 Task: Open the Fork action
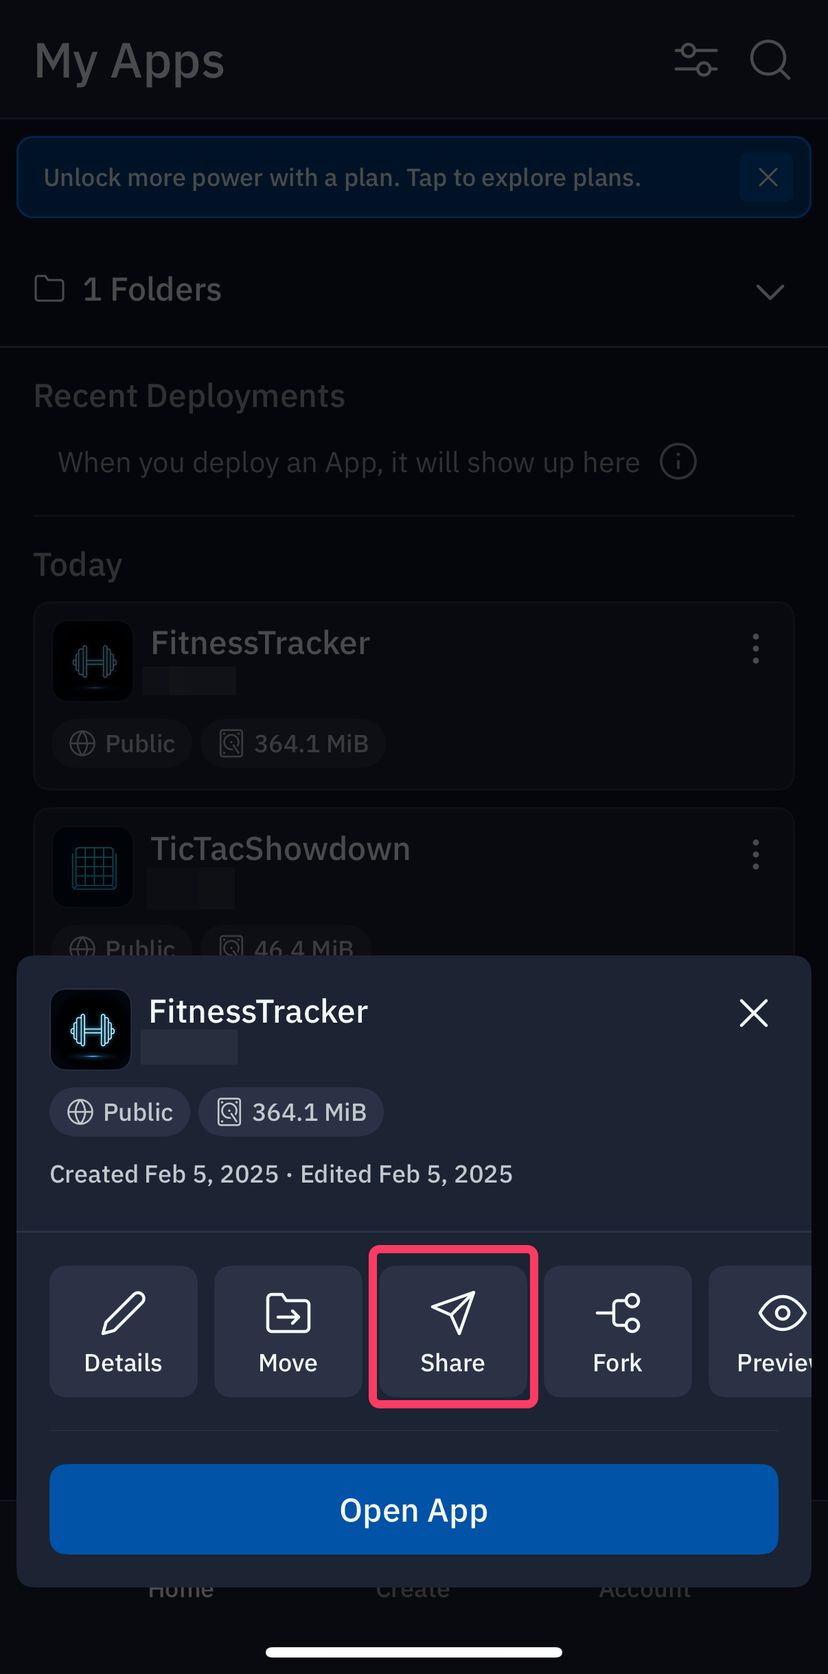pyautogui.click(x=617, y=1331)
